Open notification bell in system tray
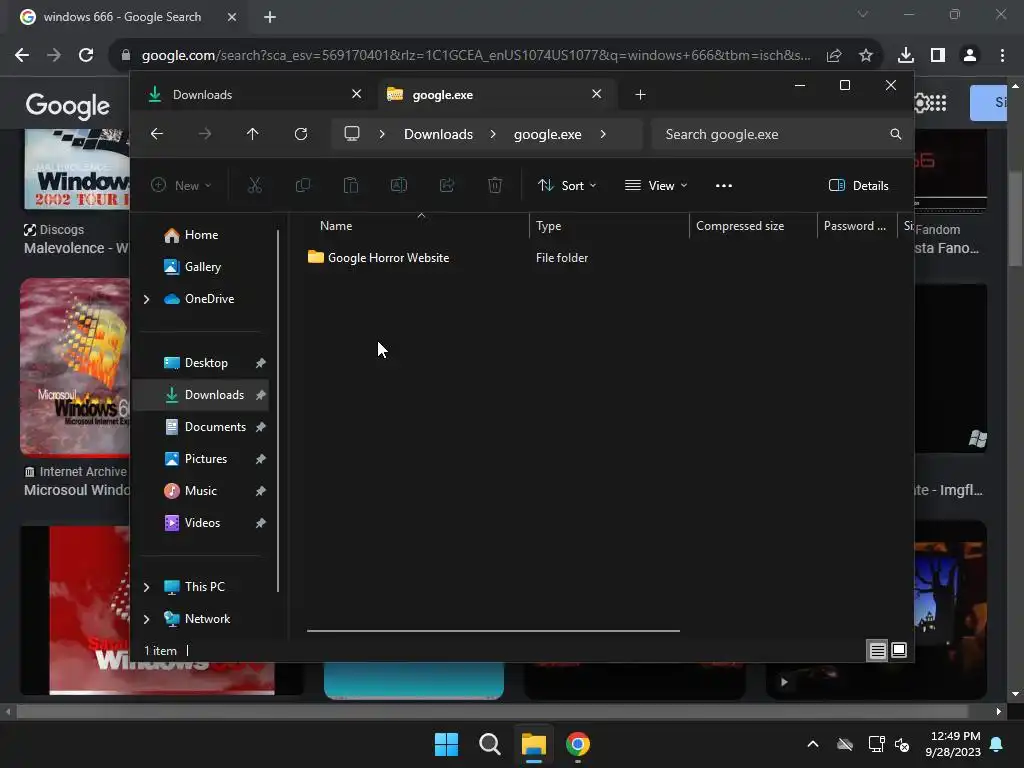 click(x=997, y=744)
